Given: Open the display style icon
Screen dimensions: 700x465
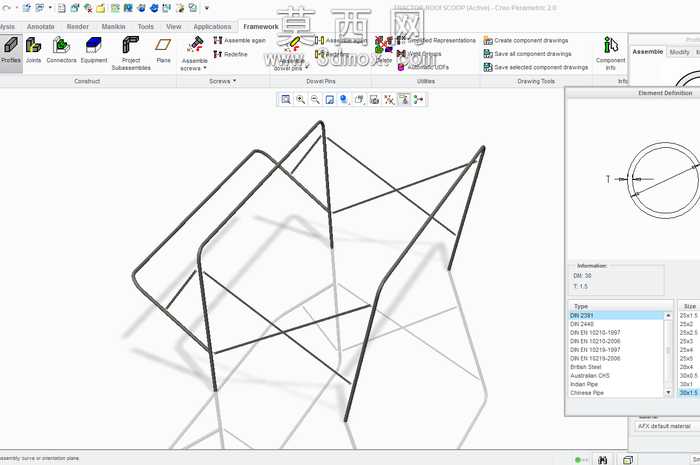Looking at the screenshot, I should coord(344,100).
